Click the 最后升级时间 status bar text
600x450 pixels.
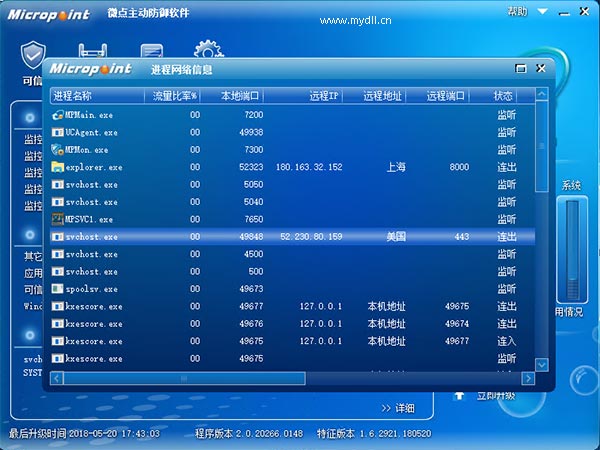click(x=84, y=434)
